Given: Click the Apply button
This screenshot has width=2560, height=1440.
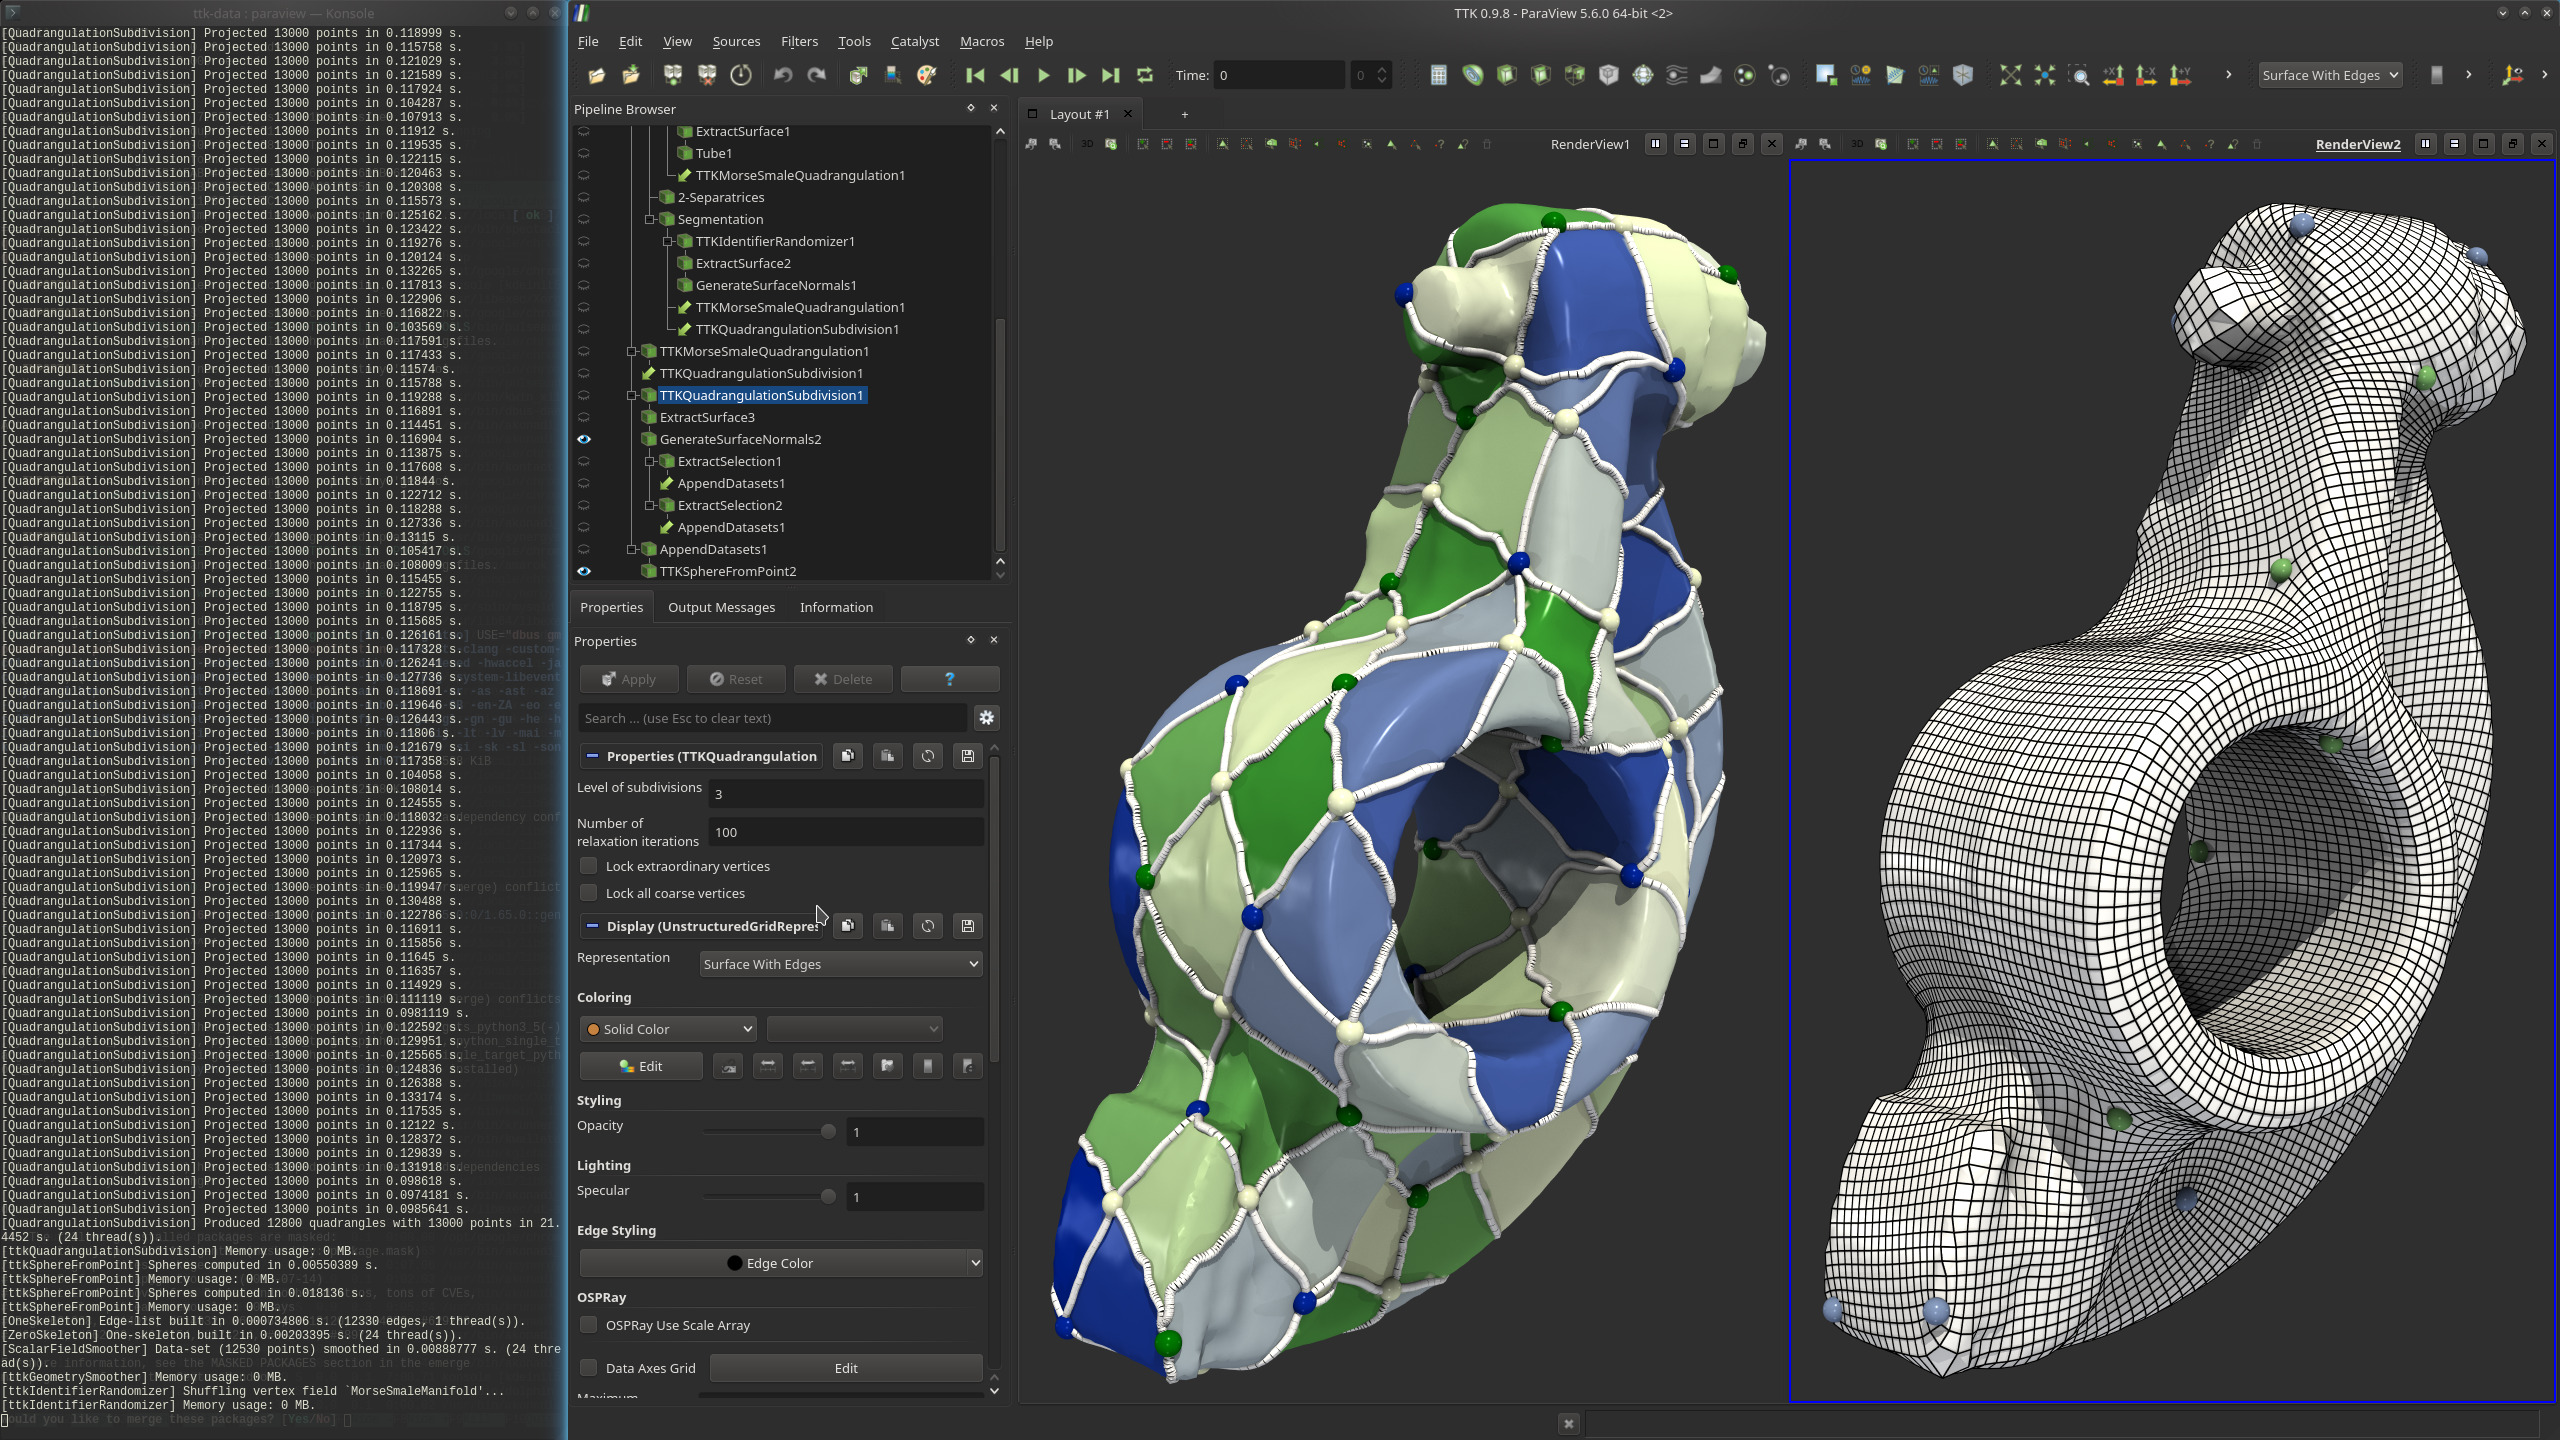Looking at the screenshot, I should click(628, 679).
